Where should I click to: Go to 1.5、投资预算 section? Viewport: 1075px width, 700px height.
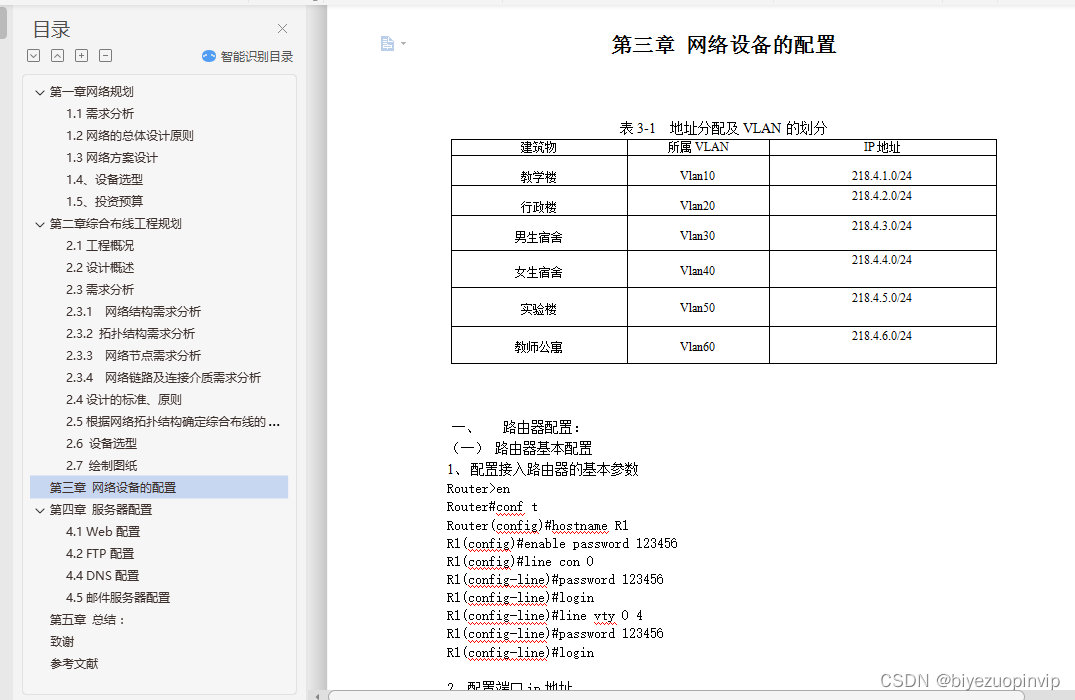[104, 202]
